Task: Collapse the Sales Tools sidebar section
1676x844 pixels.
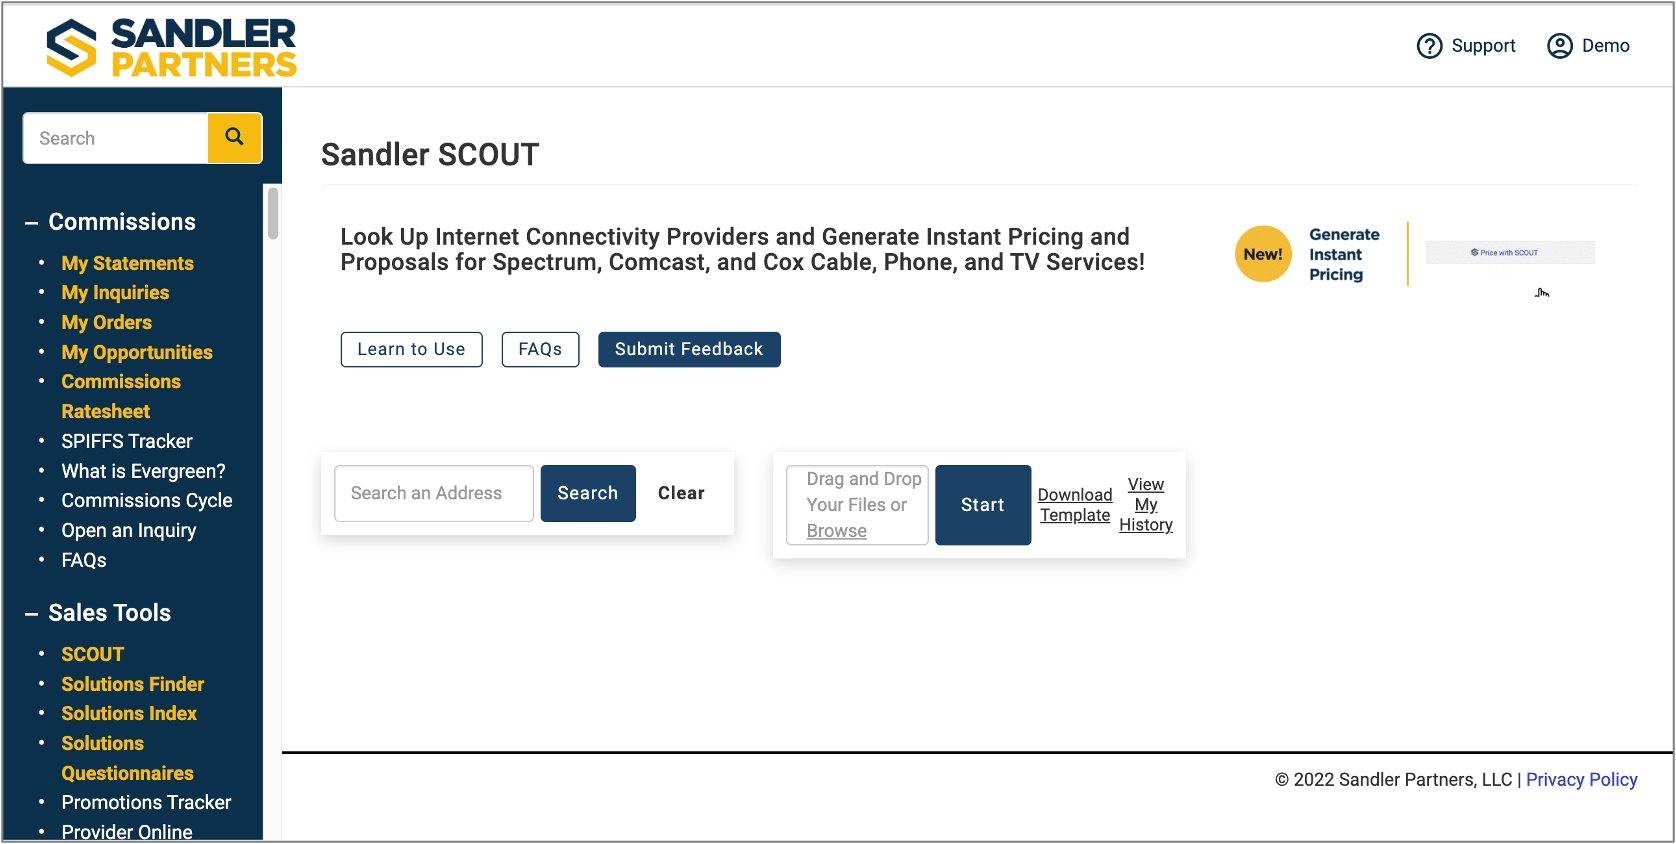Action: tap(32, 614)
